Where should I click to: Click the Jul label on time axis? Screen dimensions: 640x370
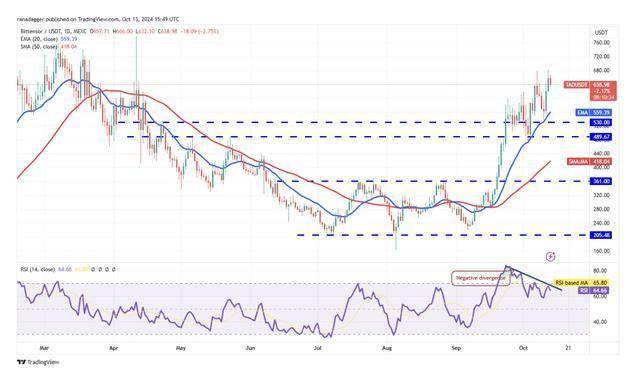click(317, 348)
